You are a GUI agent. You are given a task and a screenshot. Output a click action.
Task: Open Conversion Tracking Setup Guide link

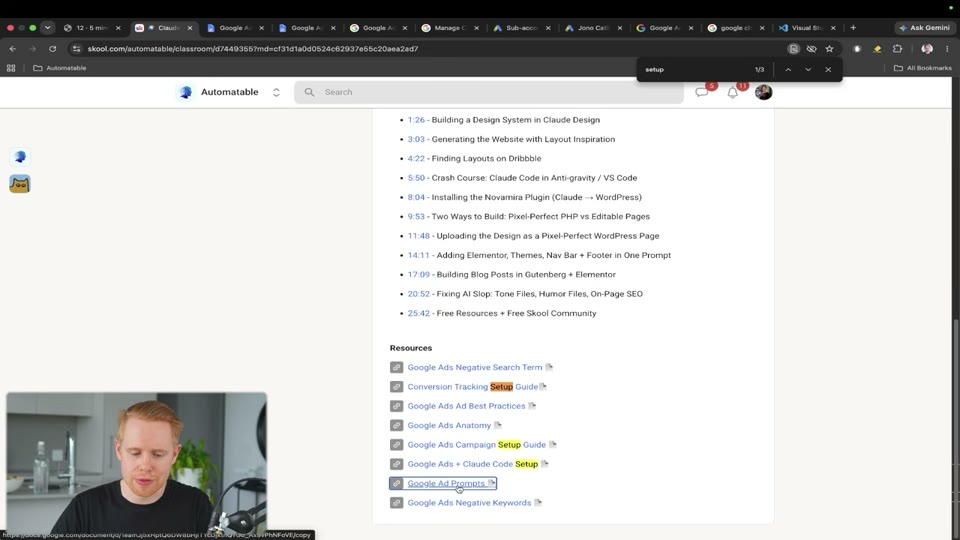tap(472, 386)
